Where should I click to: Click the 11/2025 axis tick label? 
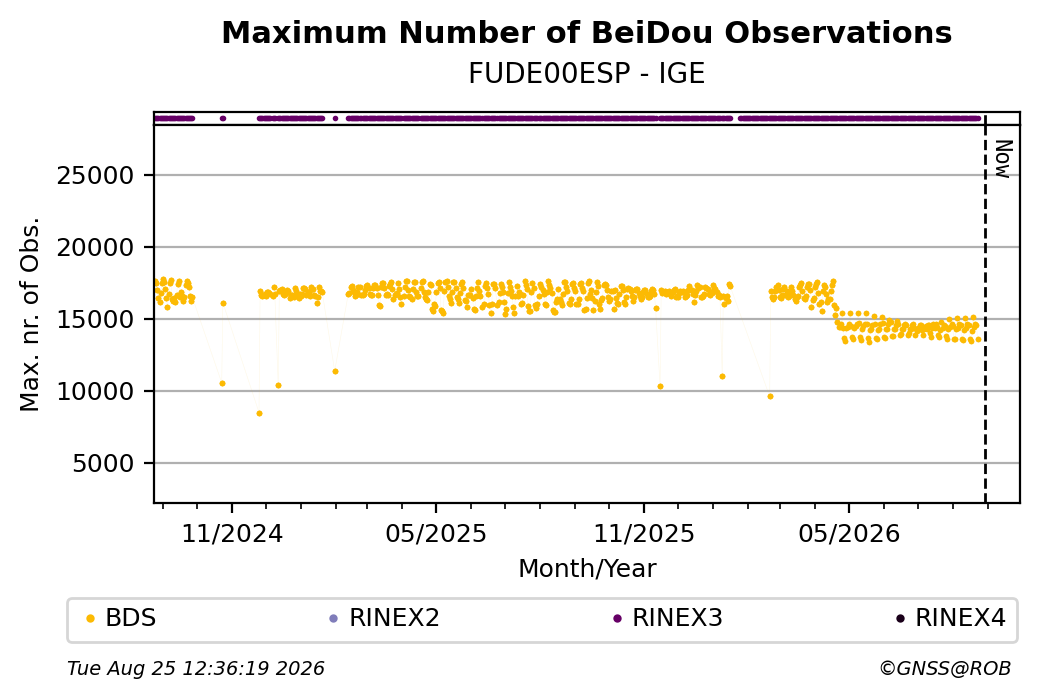coord(643,534)
